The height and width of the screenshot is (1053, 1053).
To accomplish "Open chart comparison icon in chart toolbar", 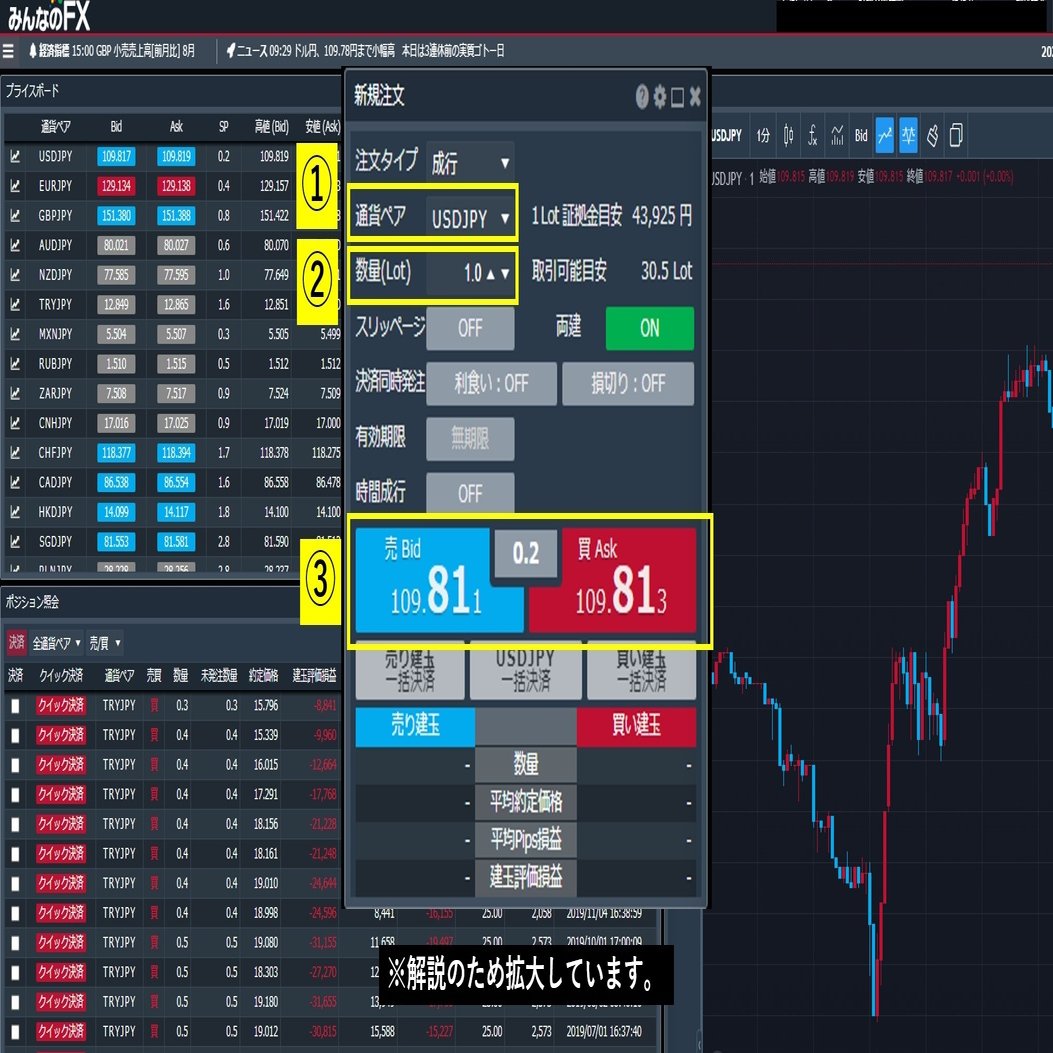I will (x=837, y=136).
